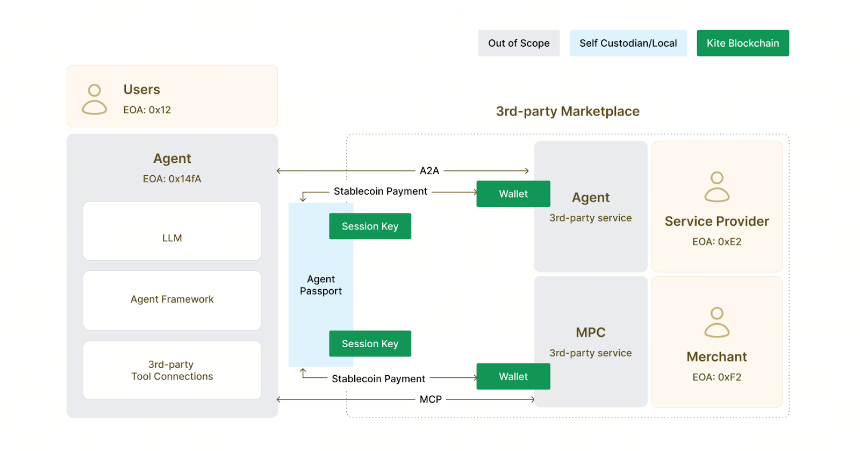Click the Wallet box beside MPC service
The image size is (860, 451).
(513, 376)
